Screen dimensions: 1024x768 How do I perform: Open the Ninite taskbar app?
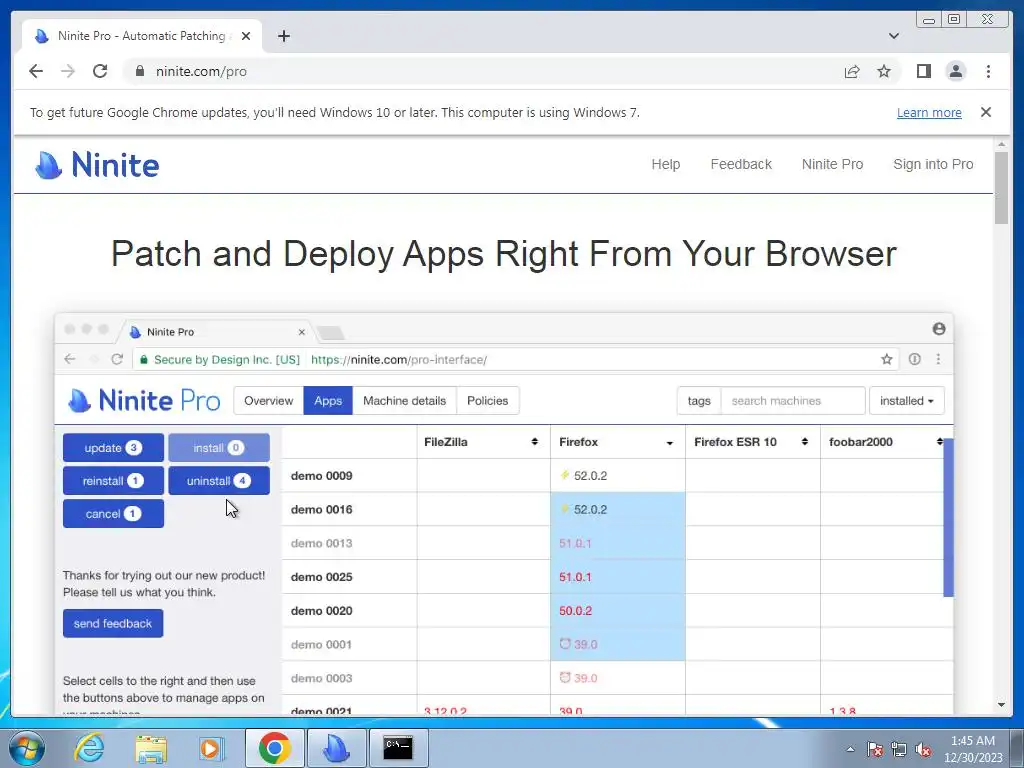click(336, 748)
